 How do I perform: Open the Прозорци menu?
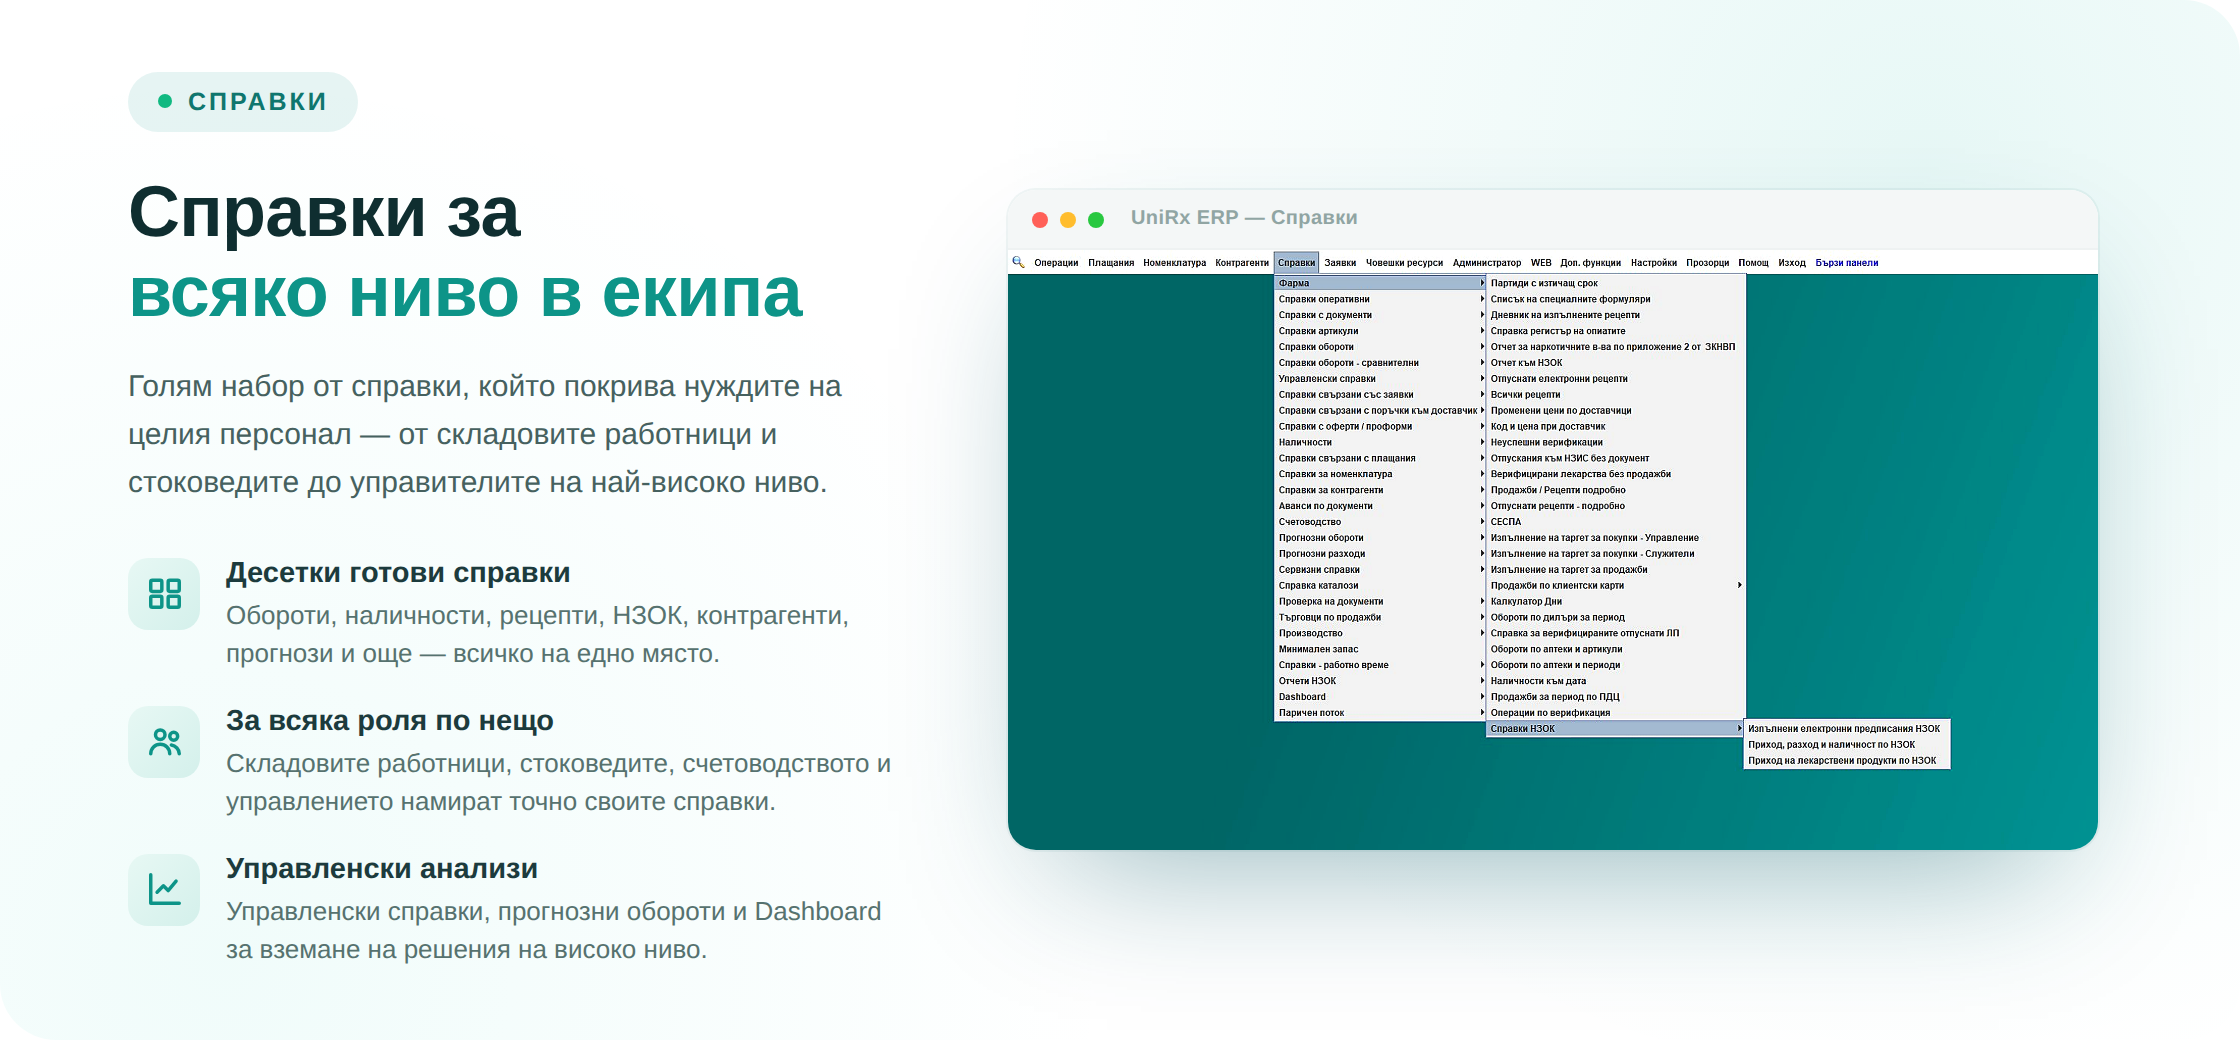click(x=1707, y=263)
